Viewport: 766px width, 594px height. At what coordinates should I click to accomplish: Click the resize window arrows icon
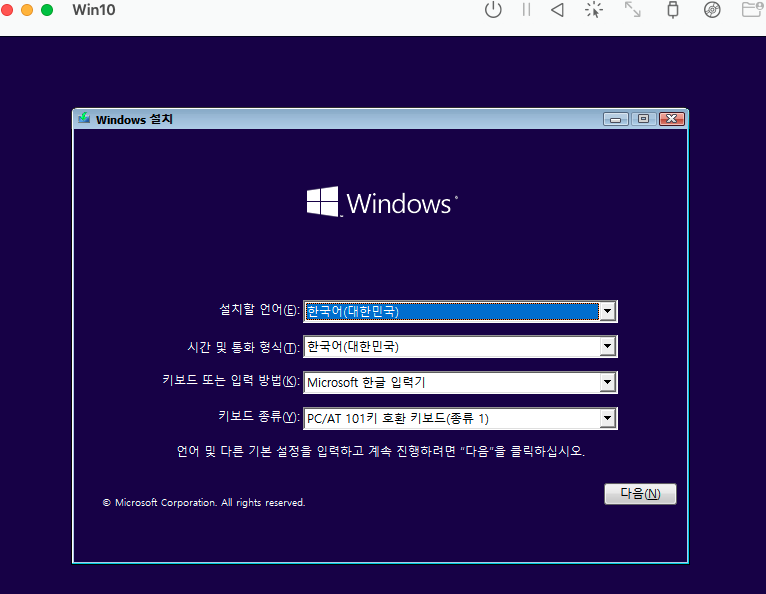[x=633, y=9]
